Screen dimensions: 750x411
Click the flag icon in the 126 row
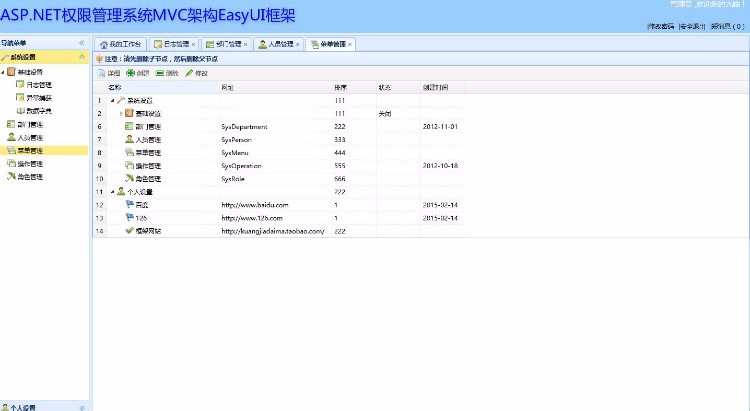point(129,217)
